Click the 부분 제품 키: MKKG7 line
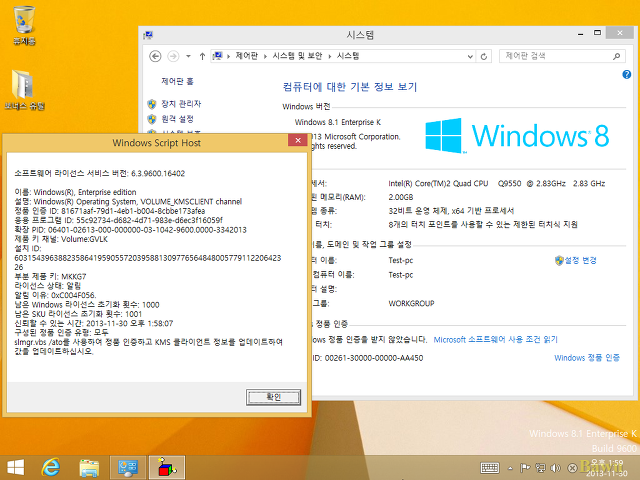The height and width of the screenshot is (480, 640). click(x=50, y=276)
